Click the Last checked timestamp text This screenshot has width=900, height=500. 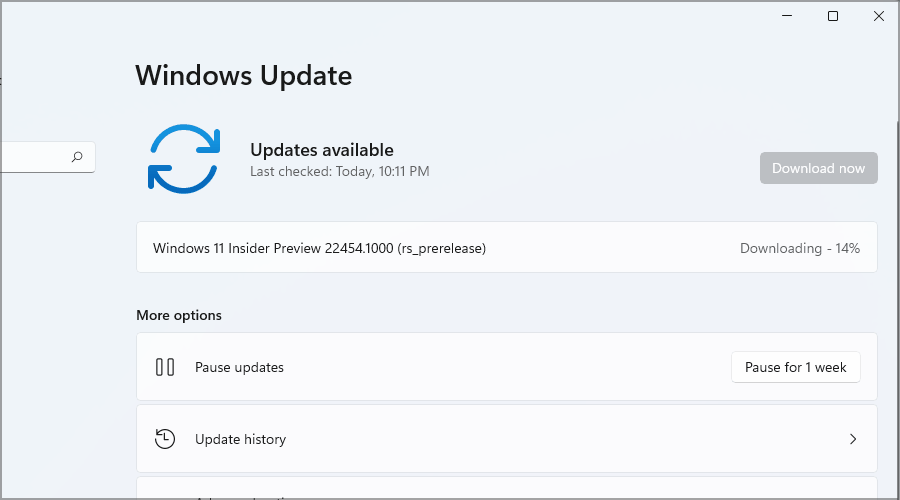pyautogui.click(x=339, y=172)
